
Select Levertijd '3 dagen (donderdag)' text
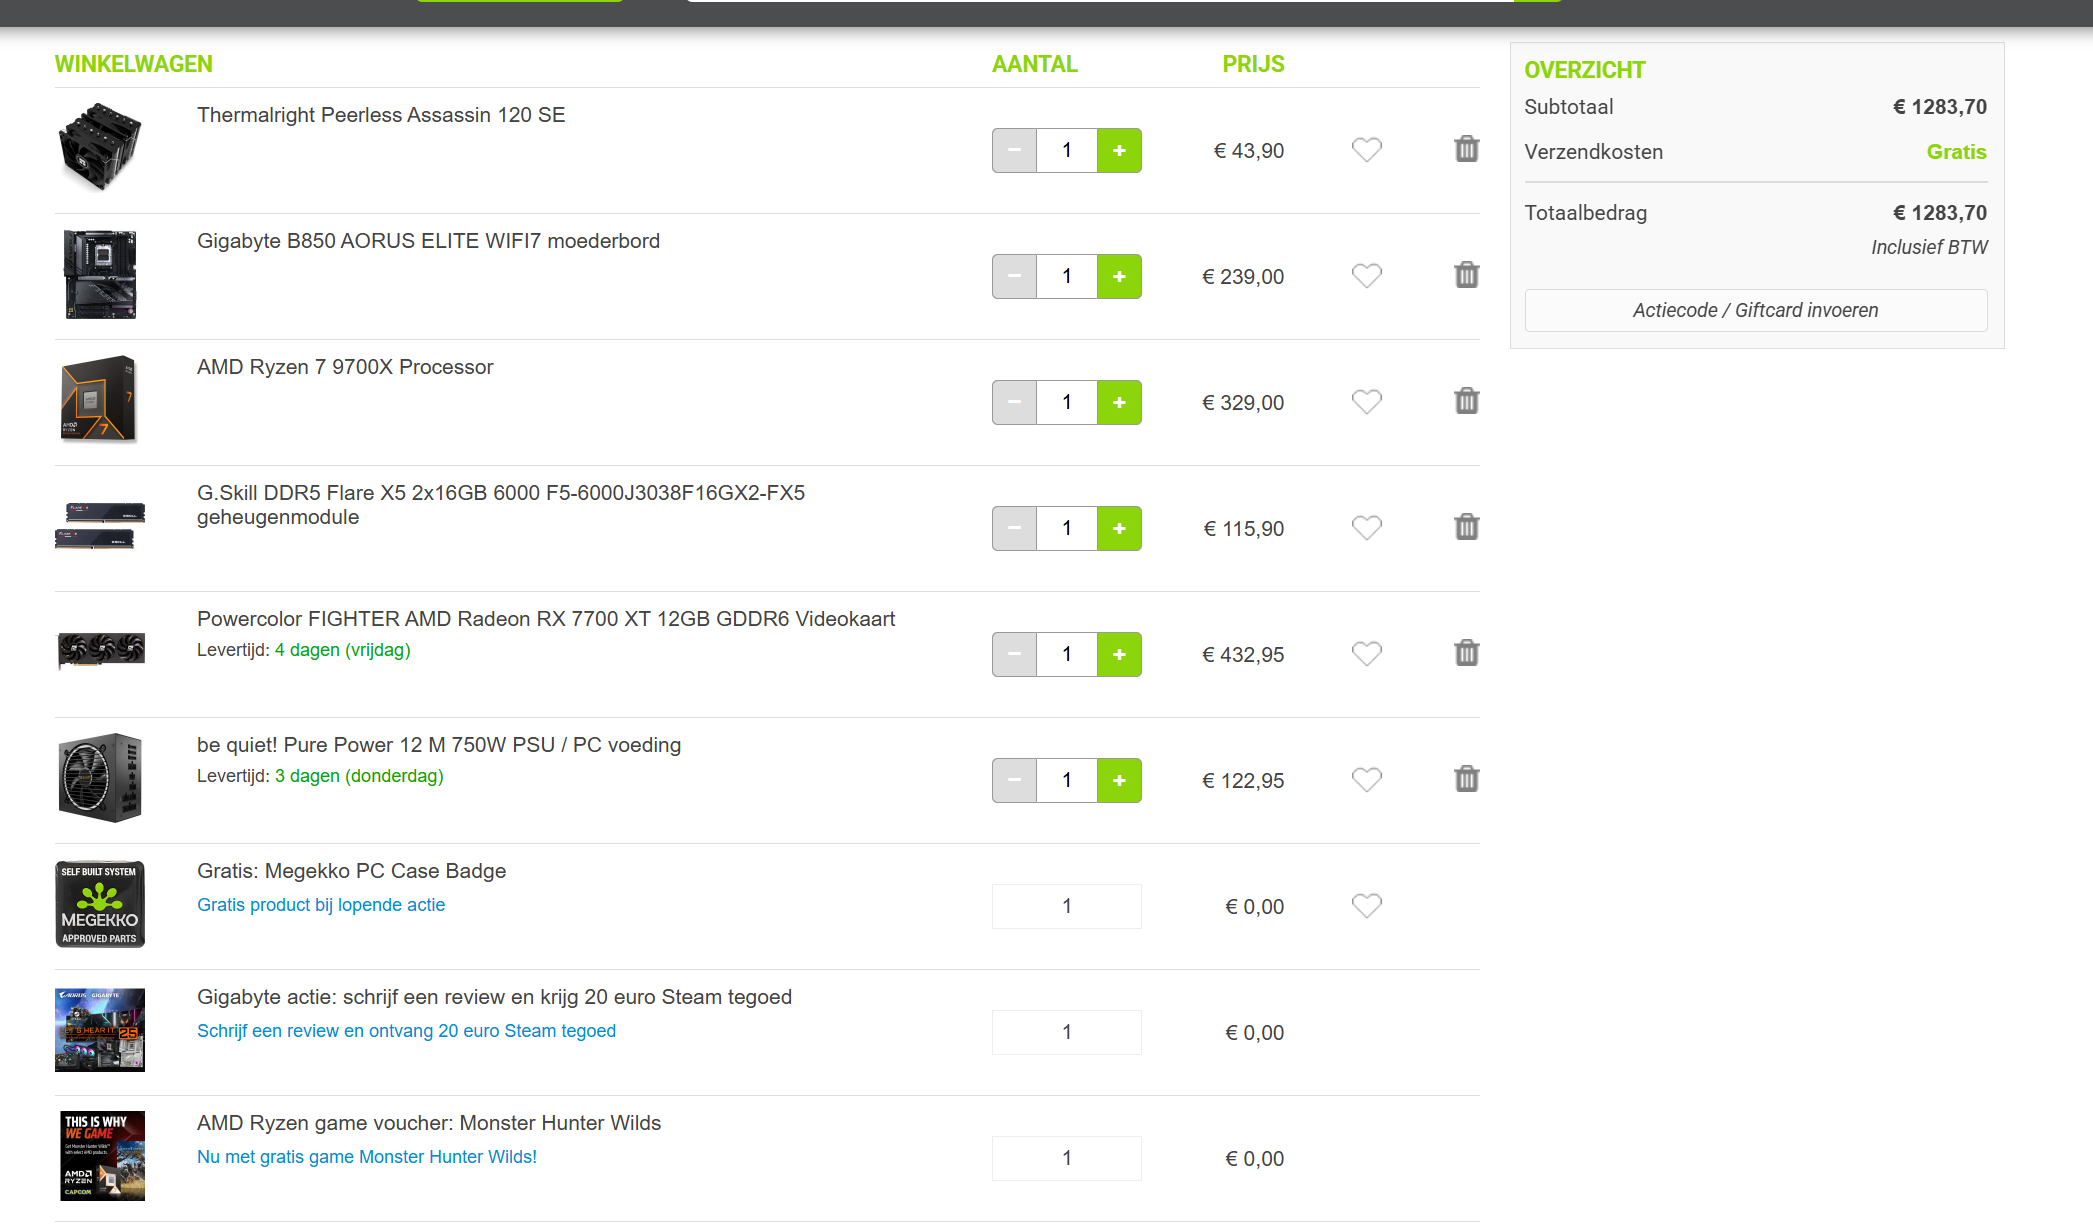[359, 776]
